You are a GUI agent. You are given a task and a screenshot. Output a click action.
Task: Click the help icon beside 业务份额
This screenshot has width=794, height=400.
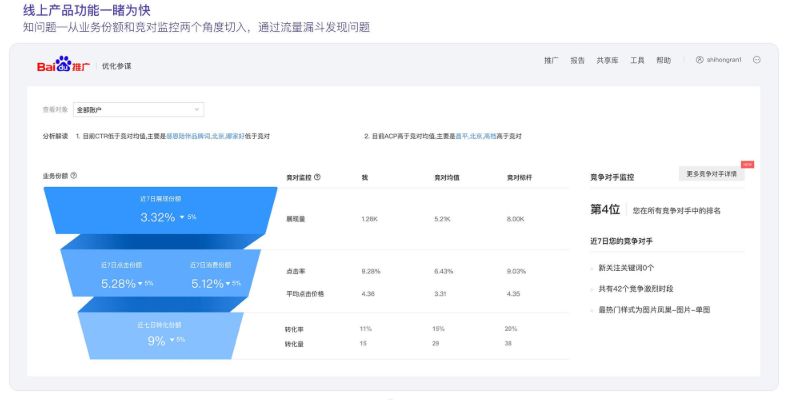(x=74, y=176)
